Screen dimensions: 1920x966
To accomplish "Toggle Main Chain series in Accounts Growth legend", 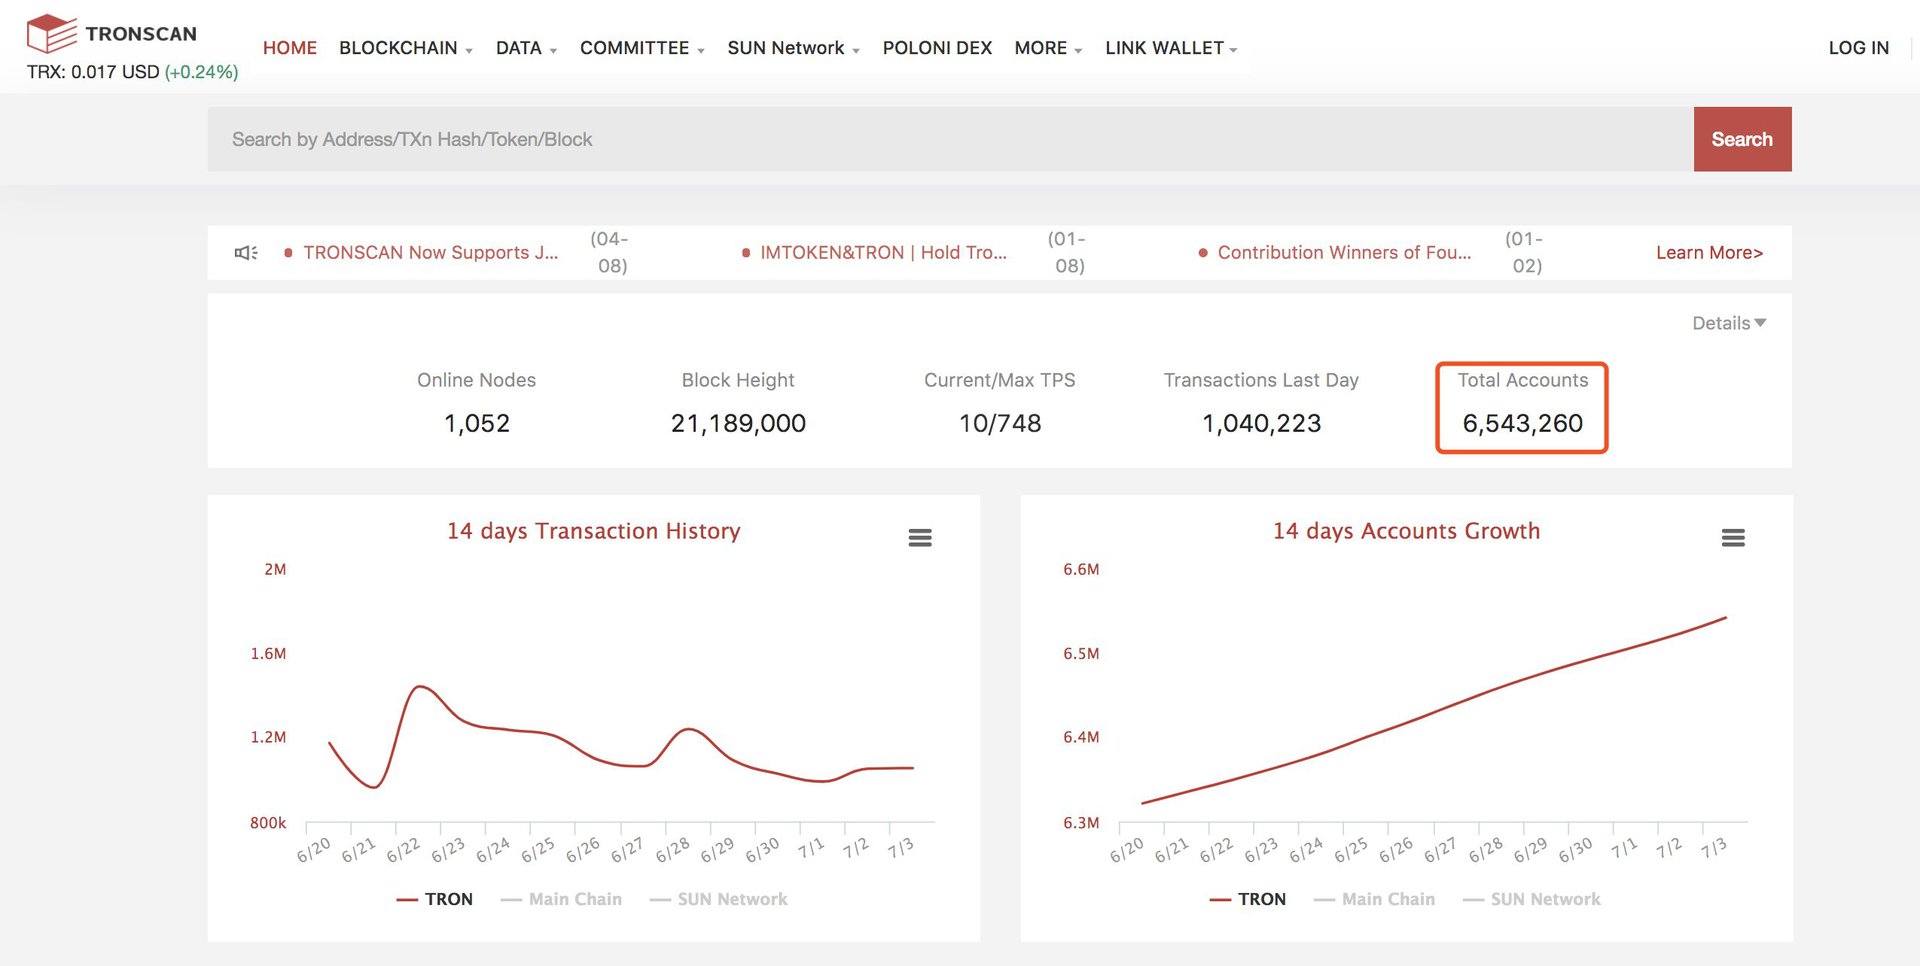I will tap(1374, 899).
